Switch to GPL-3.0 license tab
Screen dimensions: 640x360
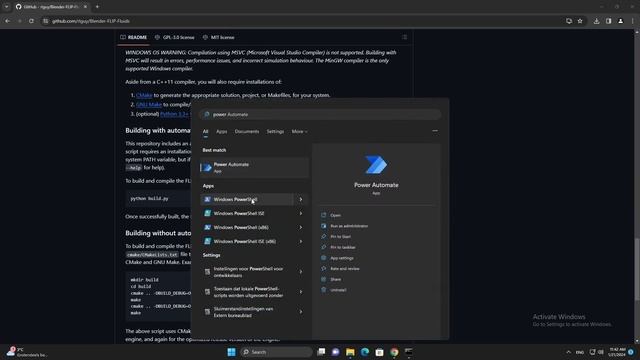click(175, 37)
